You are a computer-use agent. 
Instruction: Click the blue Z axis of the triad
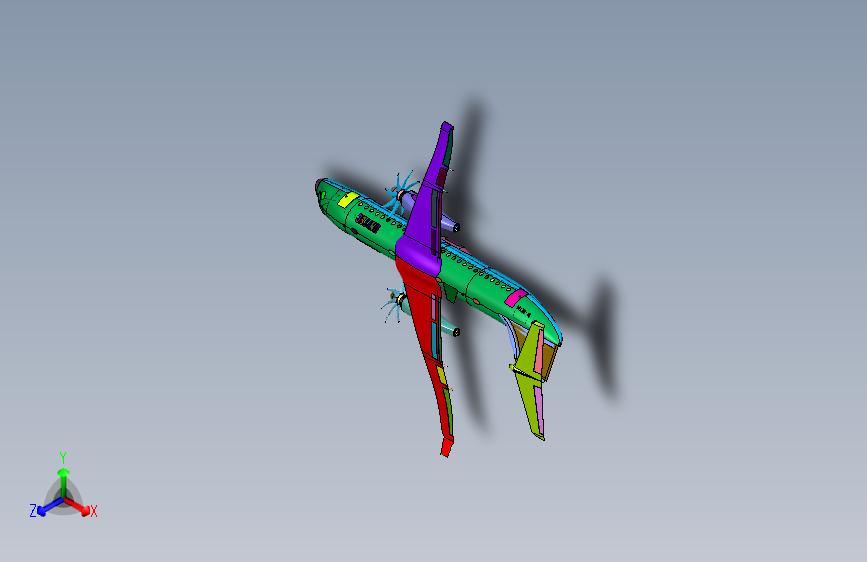(49, 507)
